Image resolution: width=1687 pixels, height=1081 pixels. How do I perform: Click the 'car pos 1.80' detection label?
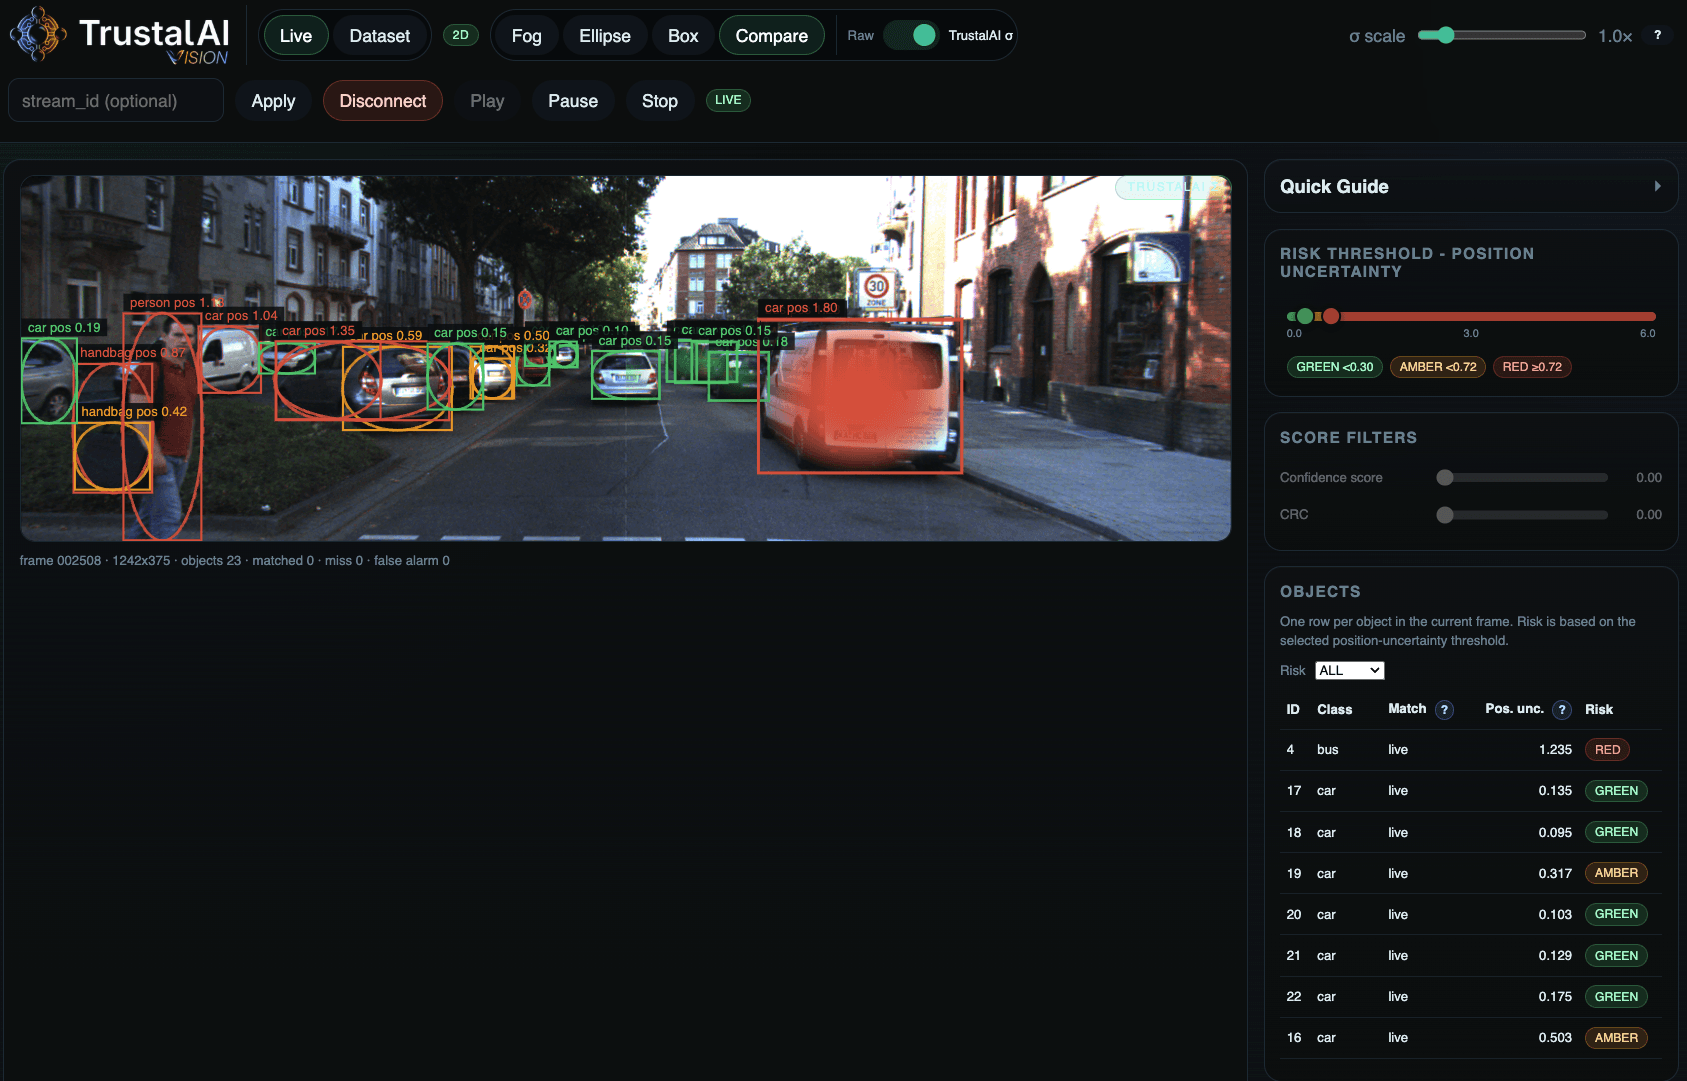coord(801,308)
